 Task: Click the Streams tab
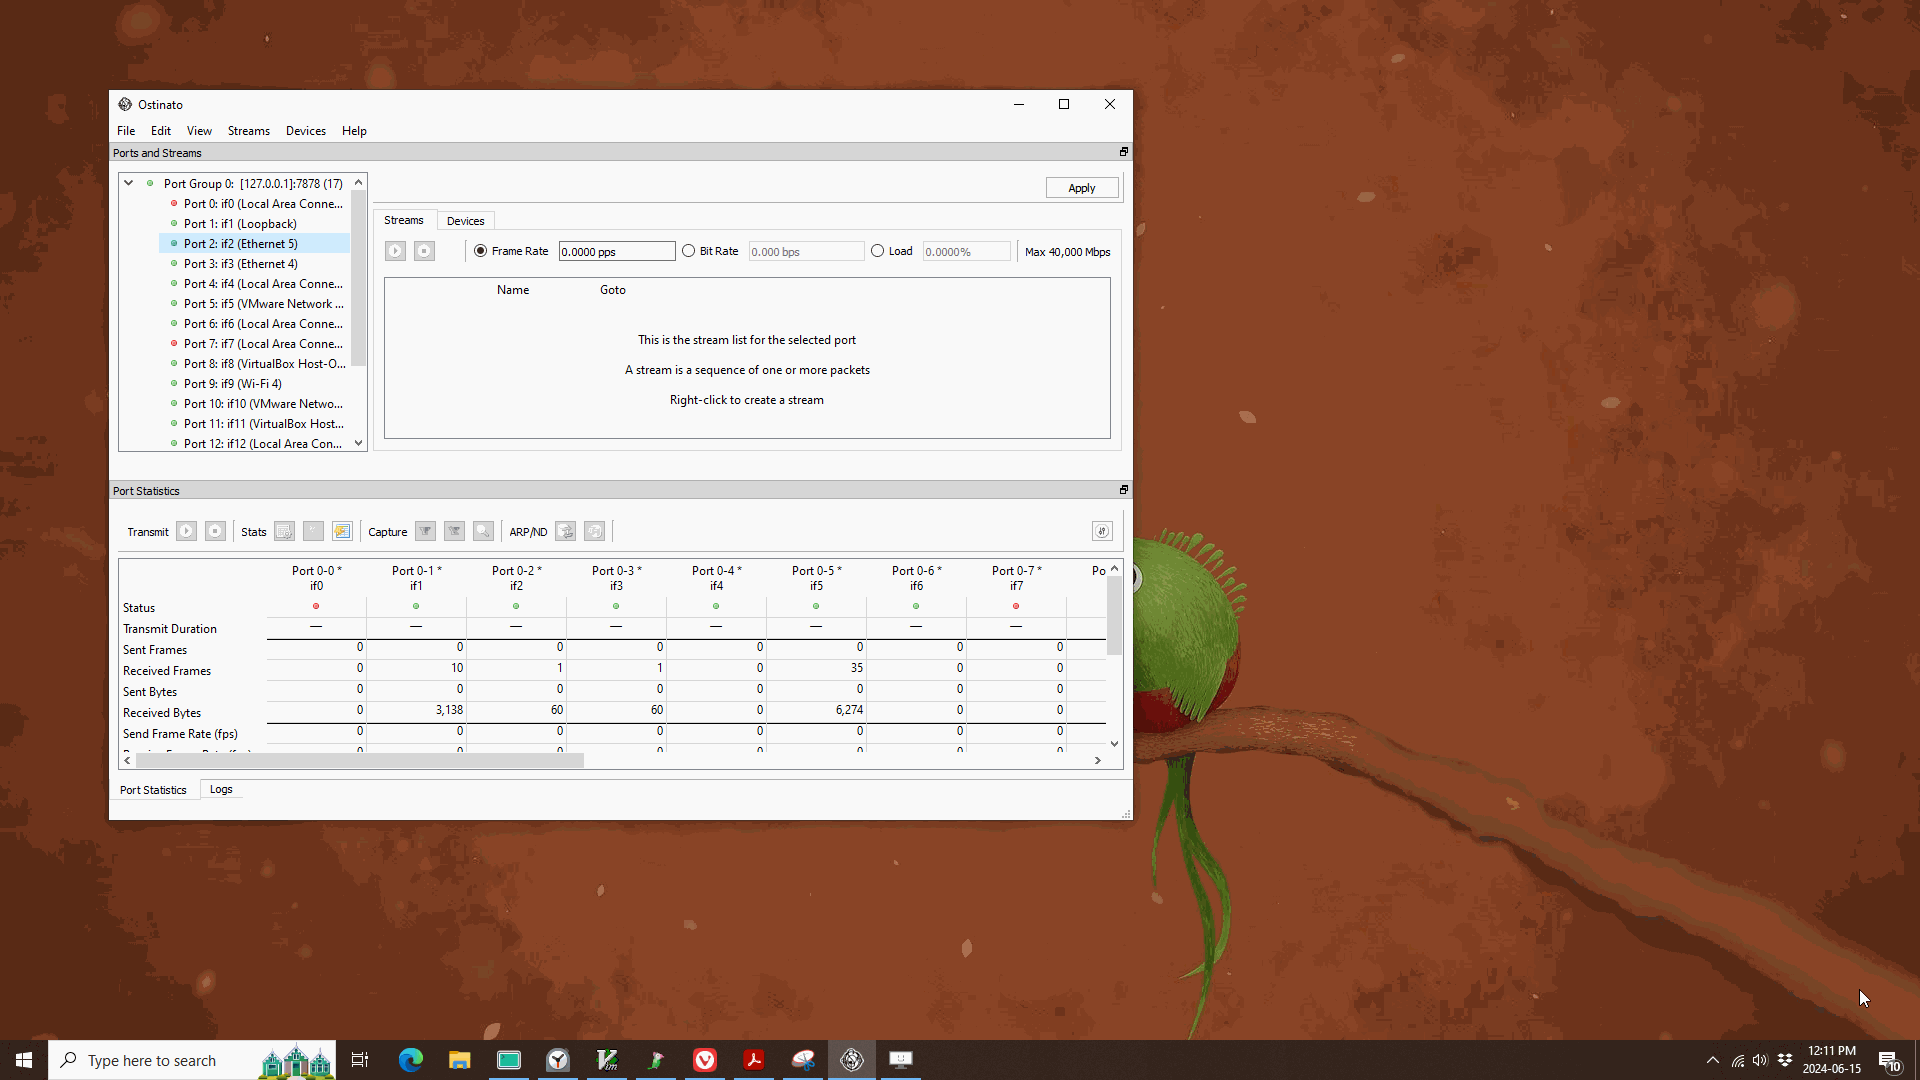click(405, 220)
